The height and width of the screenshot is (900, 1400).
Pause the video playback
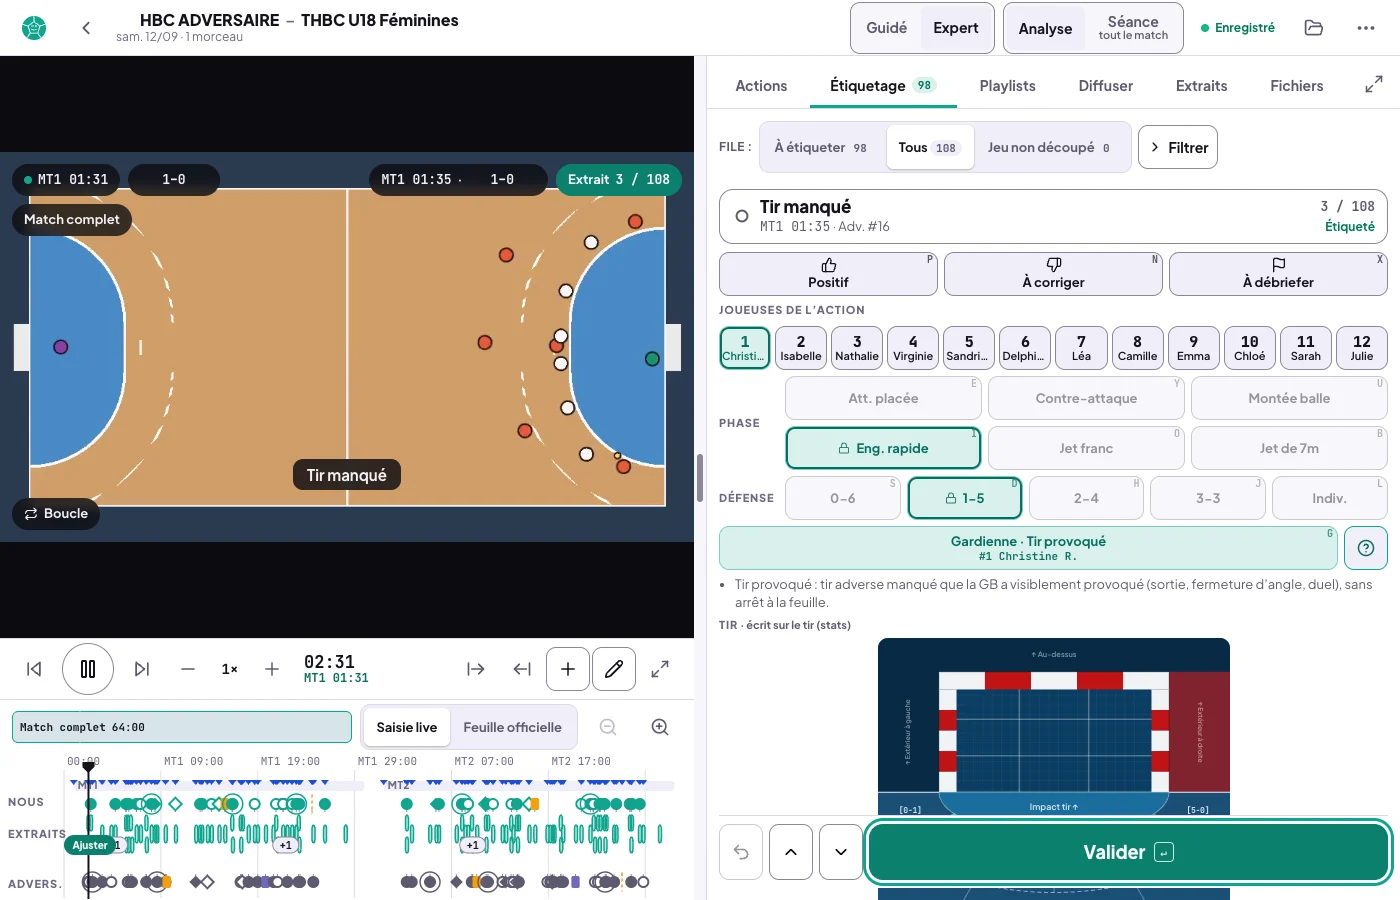click(88, 669)
